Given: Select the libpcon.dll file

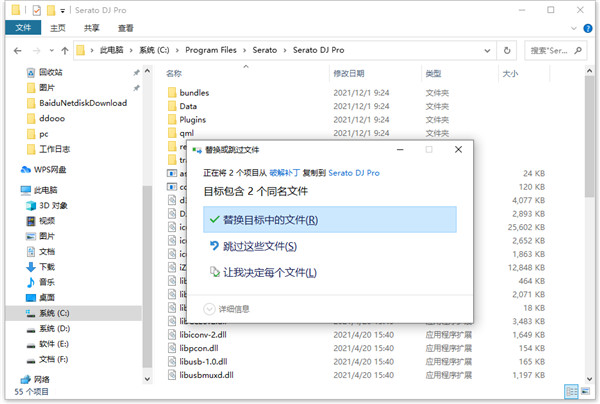Looking at the screenshot, I should pyautogui.click(x=199, y=348).
